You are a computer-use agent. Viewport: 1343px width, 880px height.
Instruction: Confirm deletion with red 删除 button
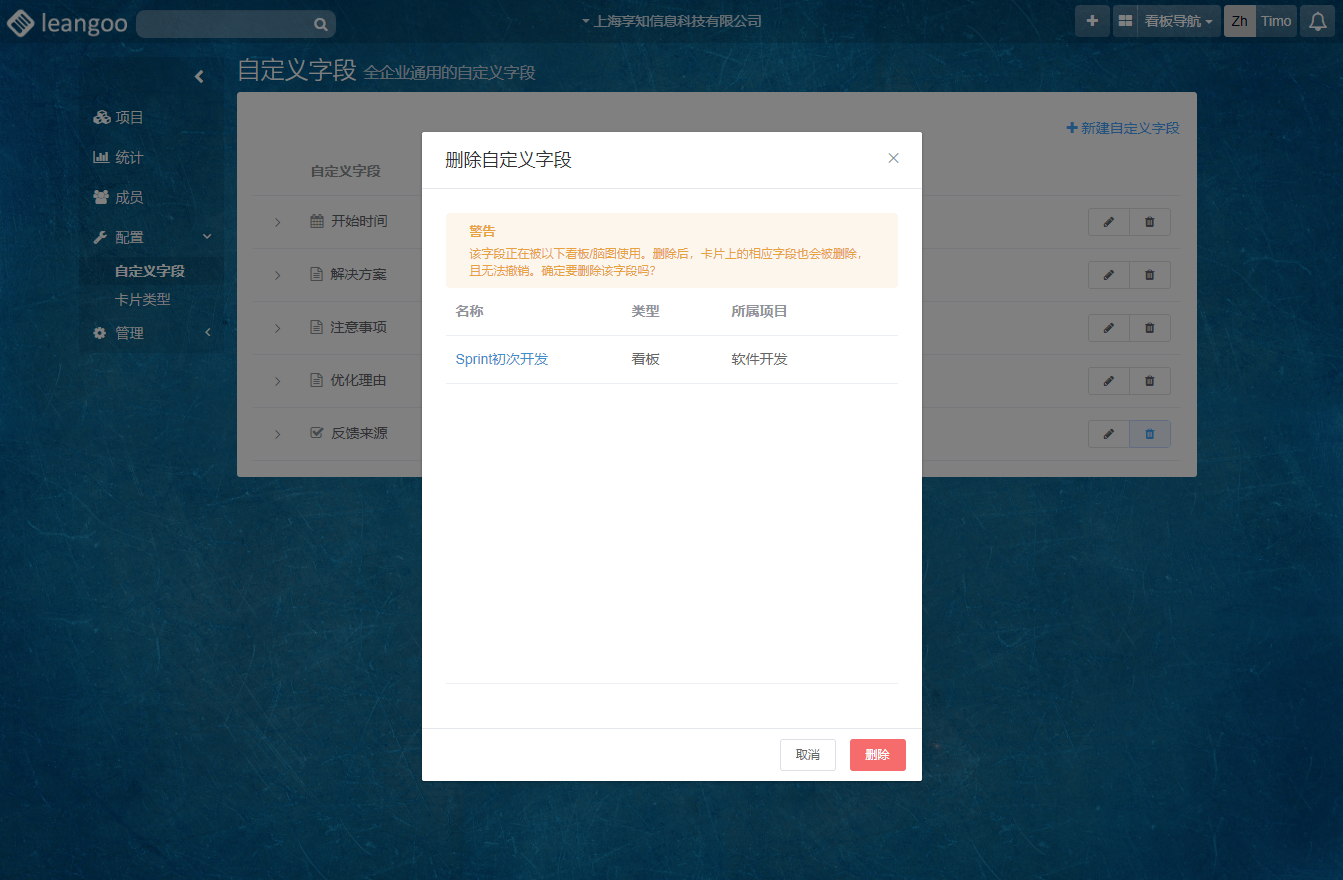(877, 755)
